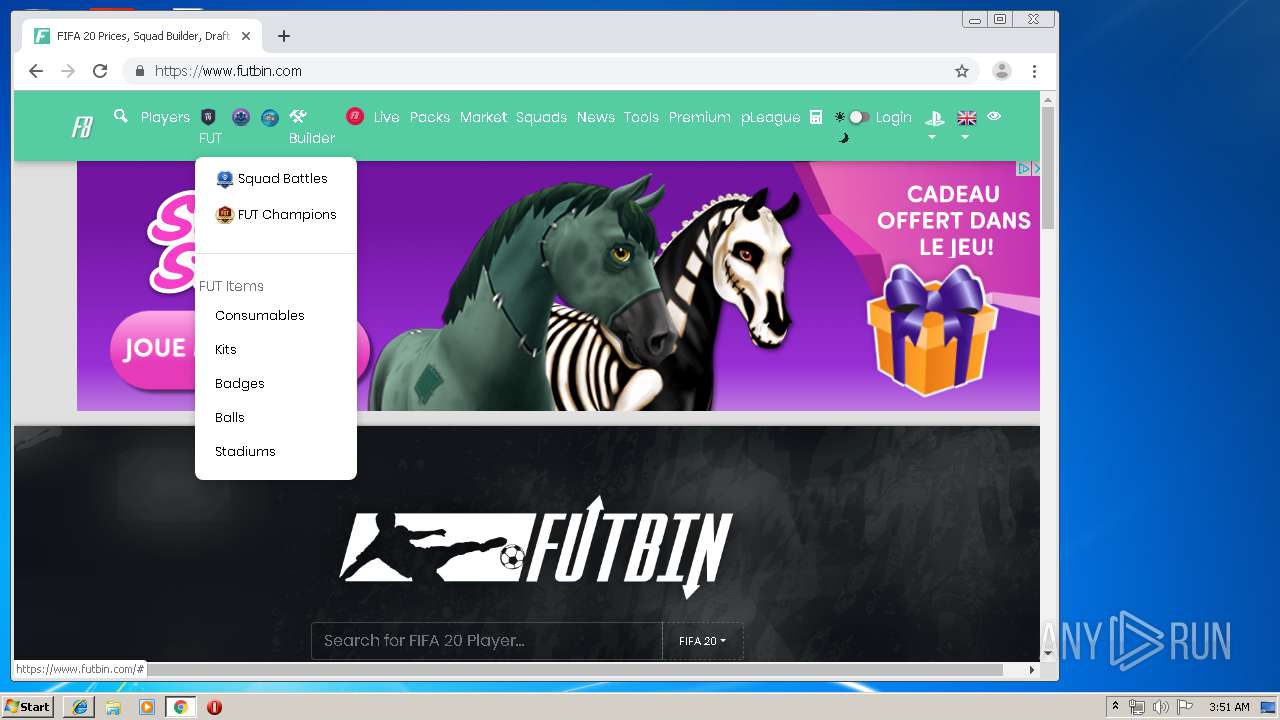Open the Action Center flag icon
Image resolution: width=1280 pixels, height=720 pixels.
(1185, 707)
